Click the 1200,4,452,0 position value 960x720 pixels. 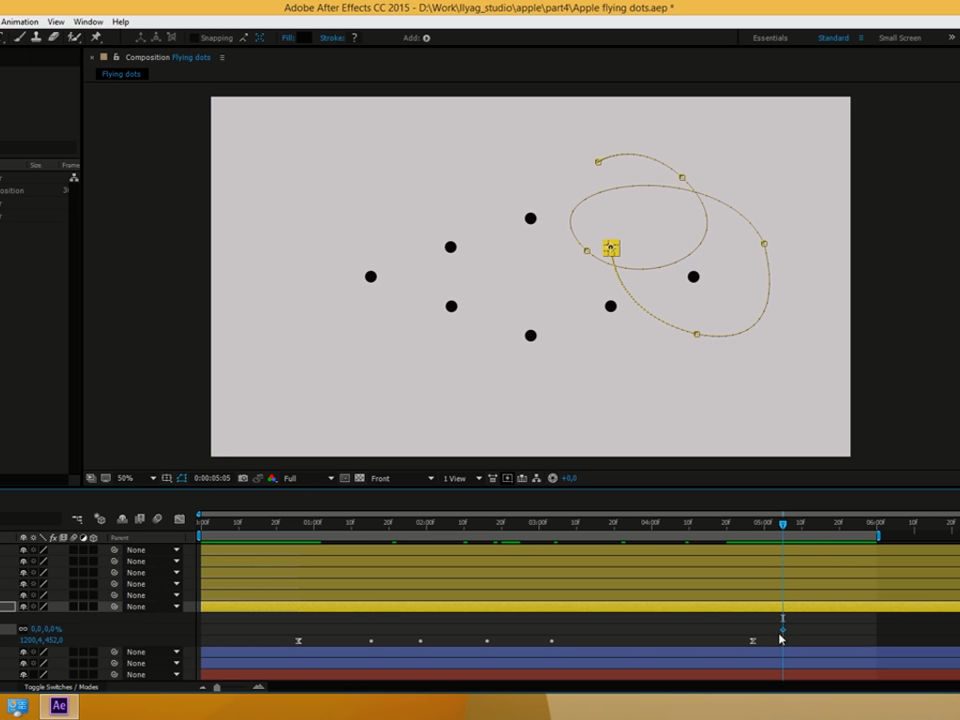pos(41,640)
